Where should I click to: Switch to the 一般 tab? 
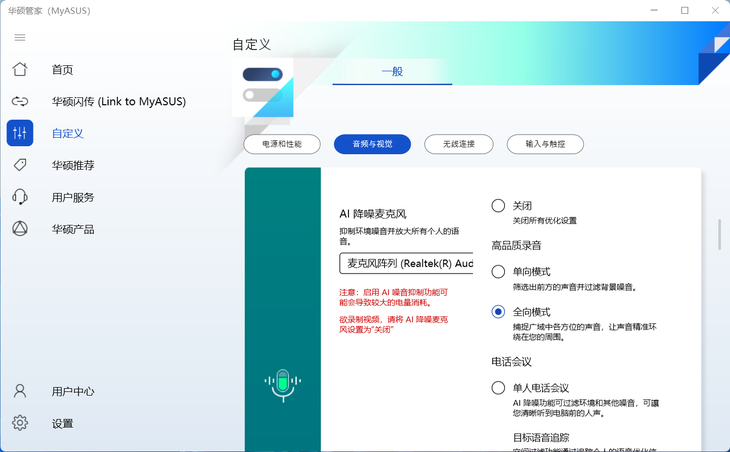tap(392, 71)
